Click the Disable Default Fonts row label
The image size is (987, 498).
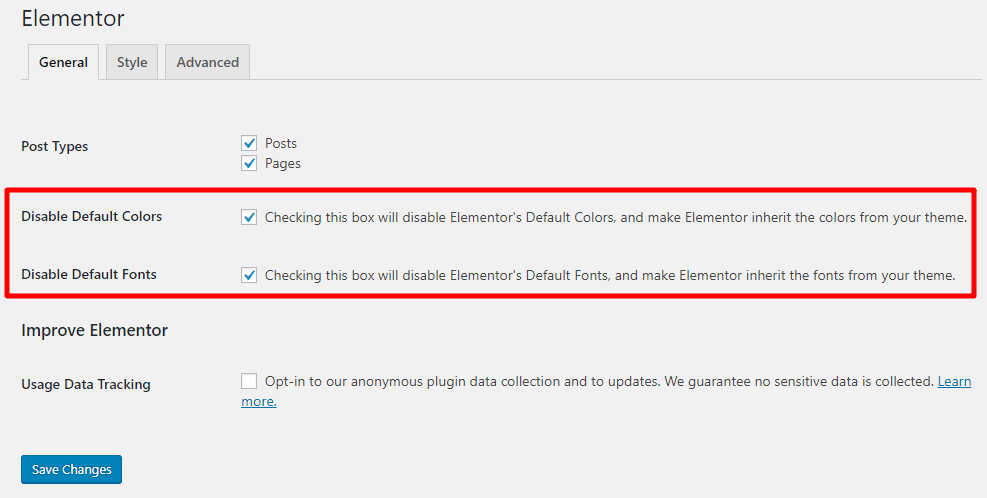click(89, 274)
